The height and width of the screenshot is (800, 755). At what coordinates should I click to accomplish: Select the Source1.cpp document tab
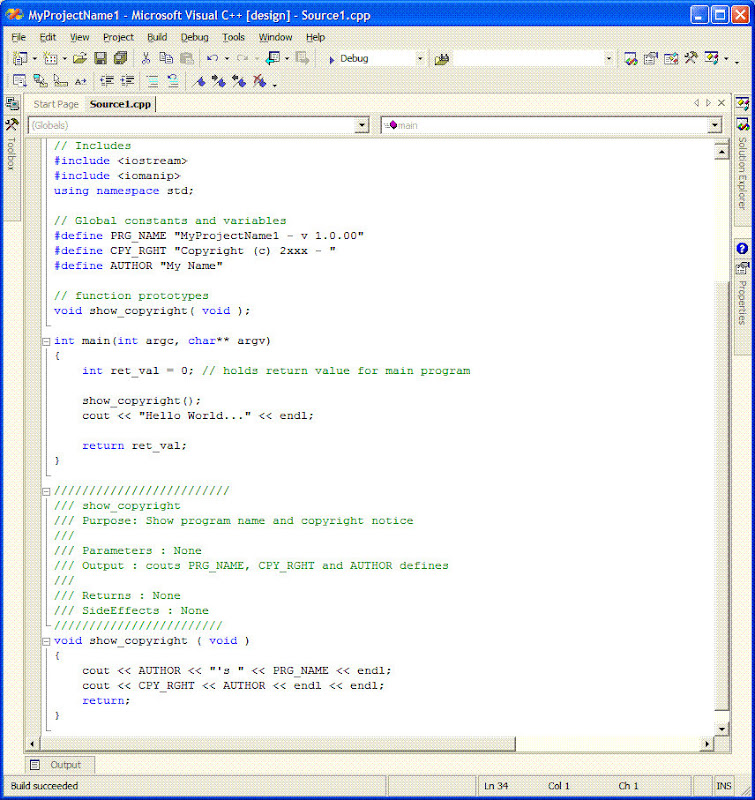point(120,104)
